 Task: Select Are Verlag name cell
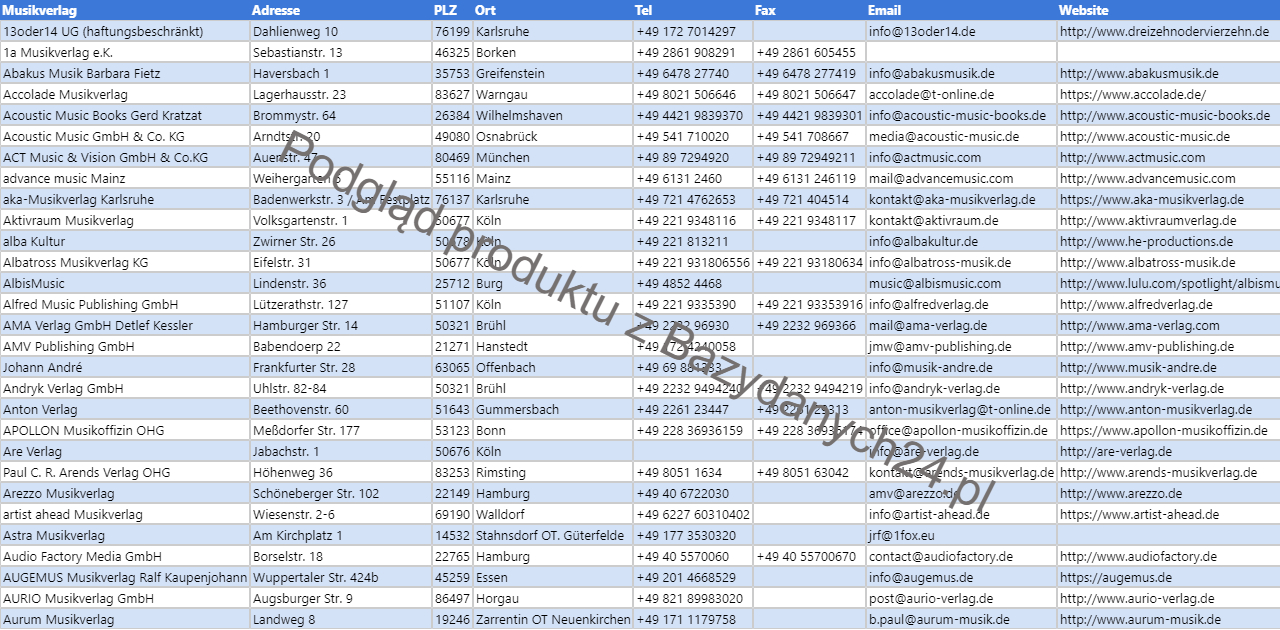click(x=125, y=451)
